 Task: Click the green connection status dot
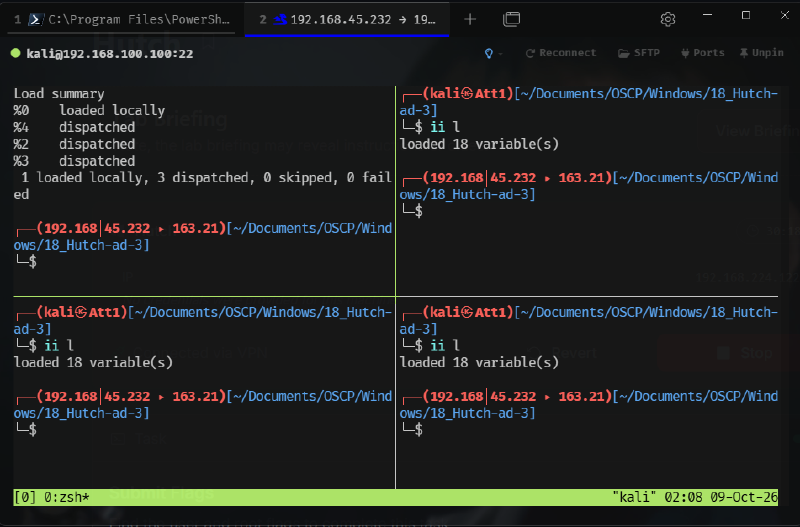(x=15, y=53)
